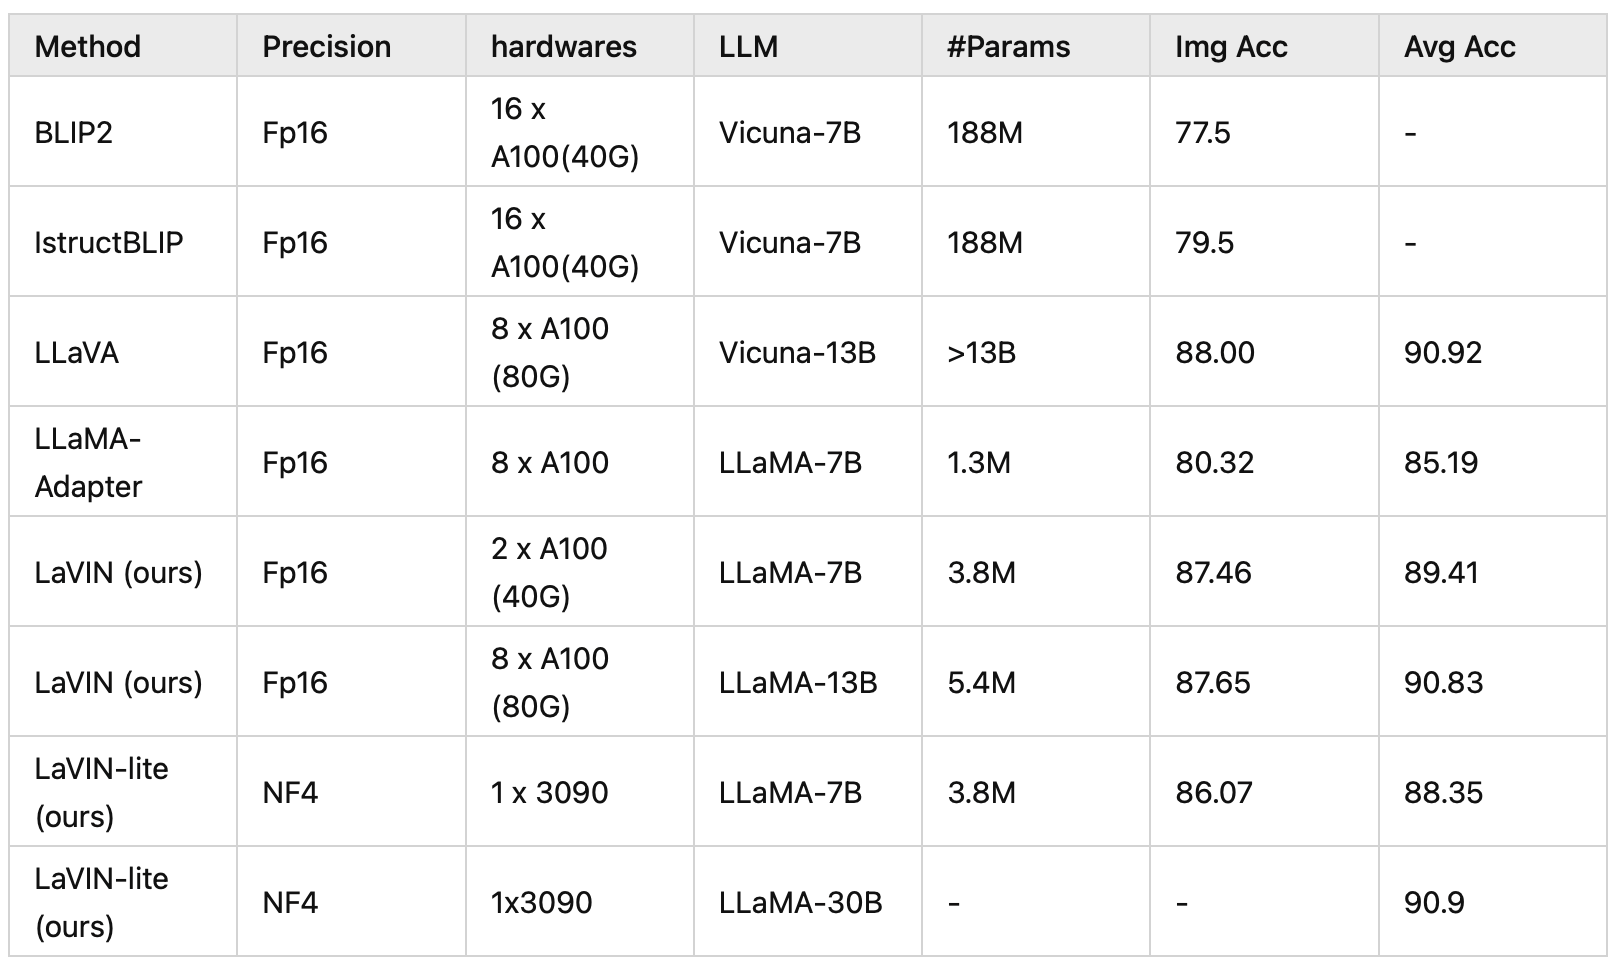1616x968 pixels.
Task: Select the IstructBLIP method cell
Action: [109, 243]
